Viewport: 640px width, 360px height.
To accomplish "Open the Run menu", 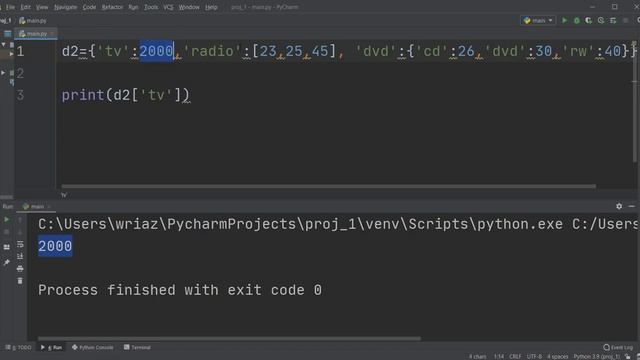I will [133, 7].
